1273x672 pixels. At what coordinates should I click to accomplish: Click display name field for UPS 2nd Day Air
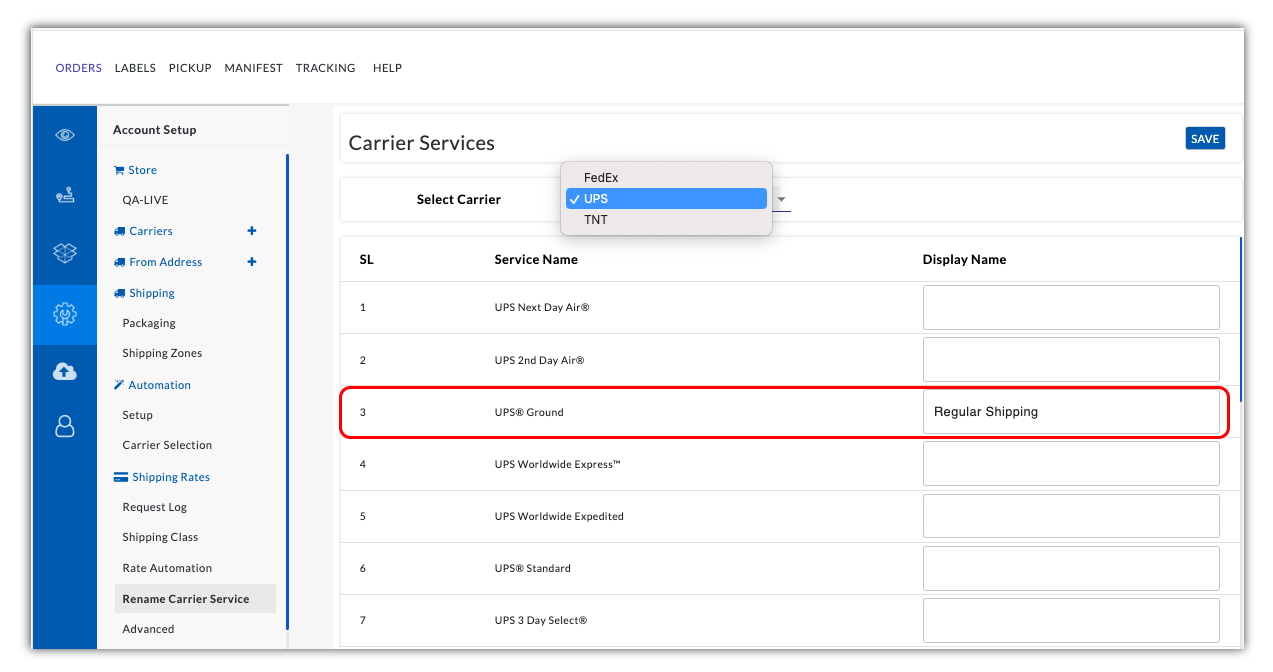1071,359
